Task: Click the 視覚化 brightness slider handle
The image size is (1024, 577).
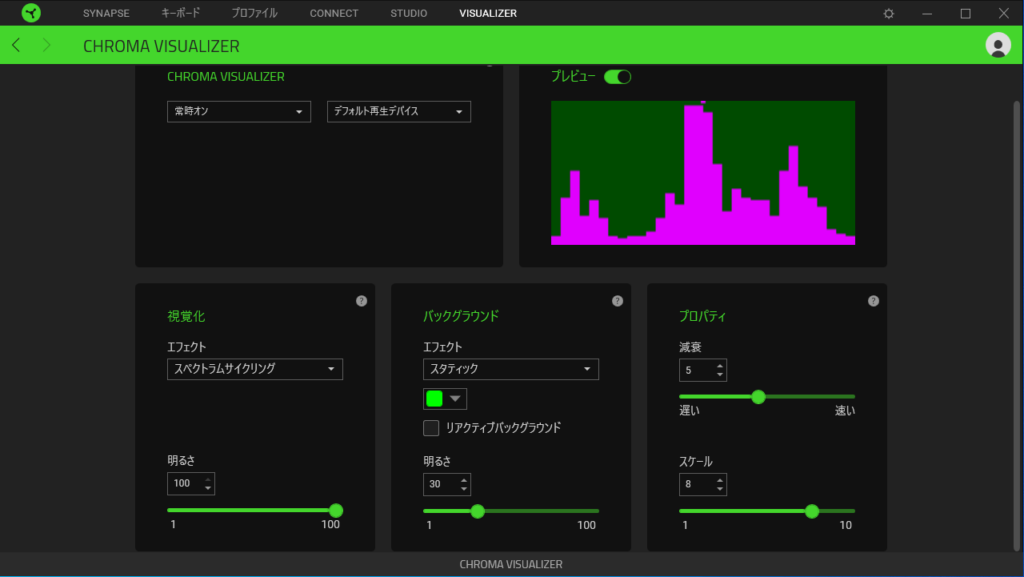Action: pos(336,510)
